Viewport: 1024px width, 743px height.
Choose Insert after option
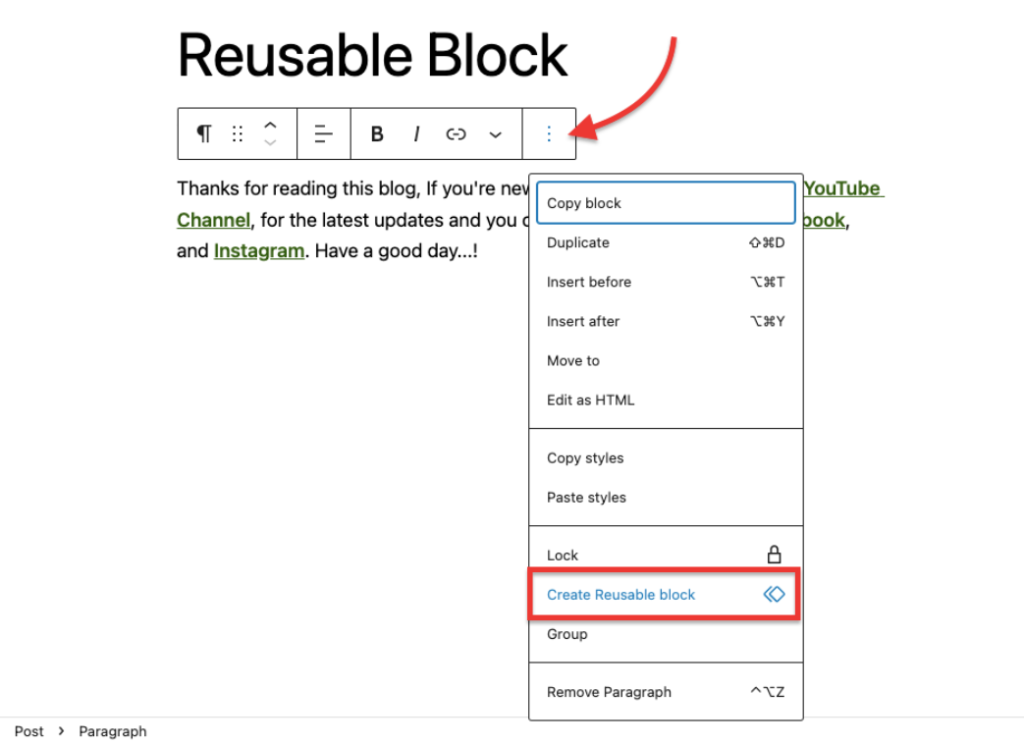[665, 321]
